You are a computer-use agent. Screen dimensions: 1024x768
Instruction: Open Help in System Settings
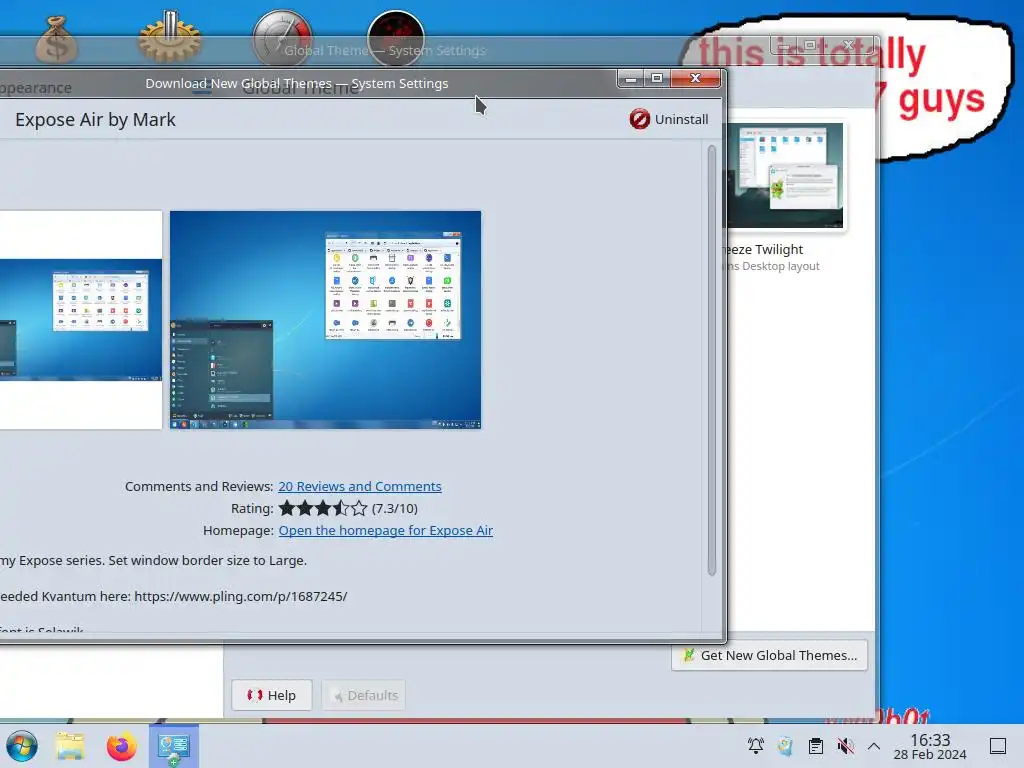272,695
